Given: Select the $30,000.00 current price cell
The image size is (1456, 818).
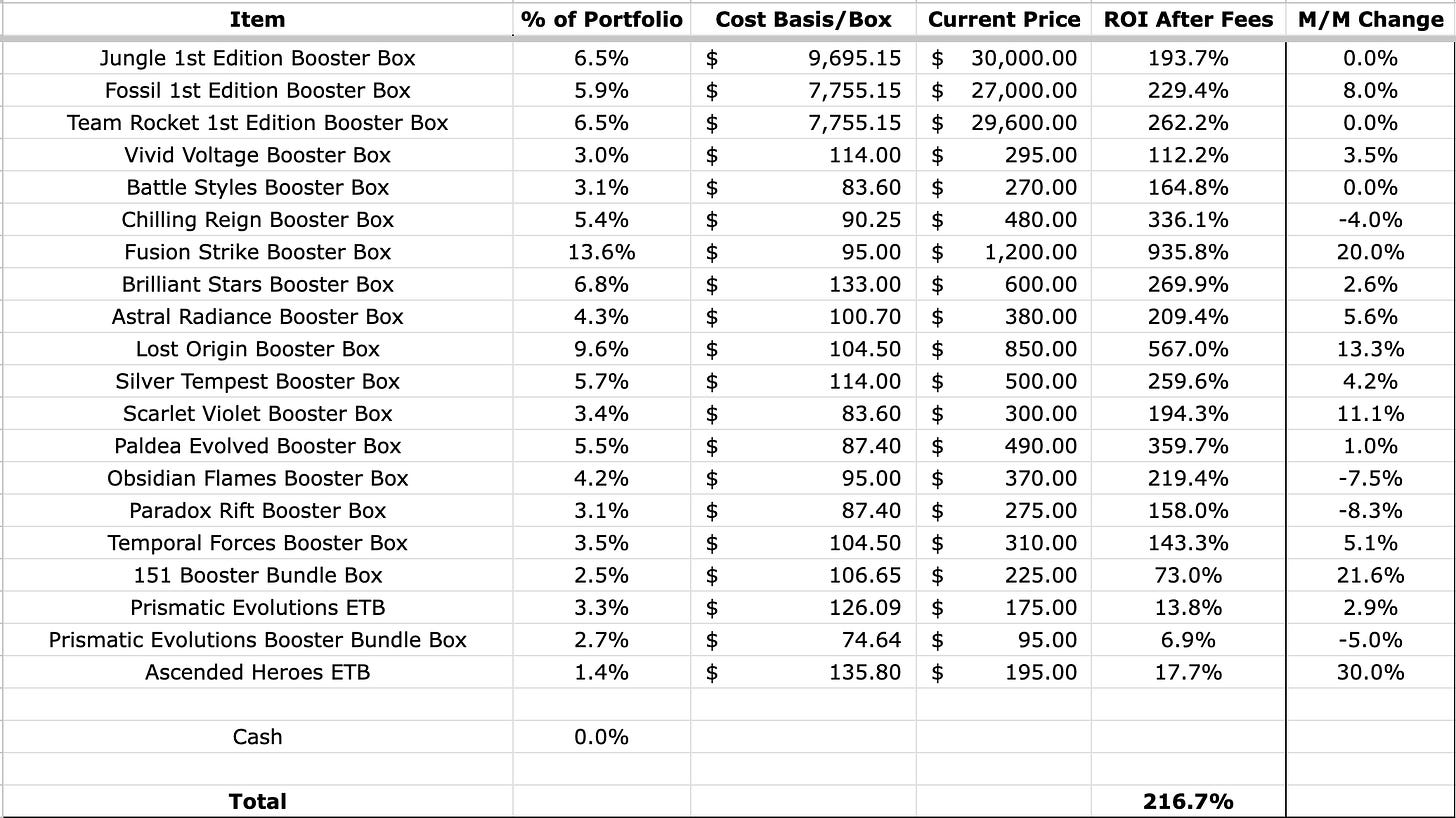Looking at the screenshot, I should click(1004, 58).
